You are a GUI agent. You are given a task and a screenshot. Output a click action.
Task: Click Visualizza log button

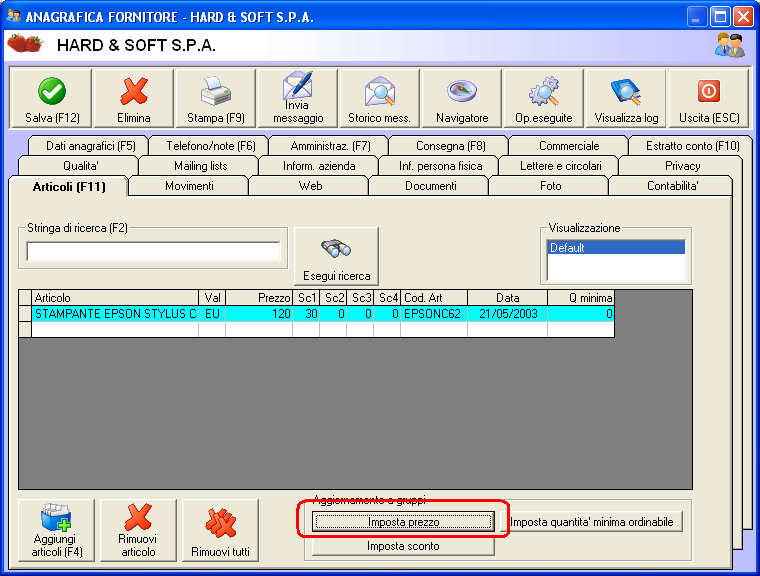click(x=626, y=98)
